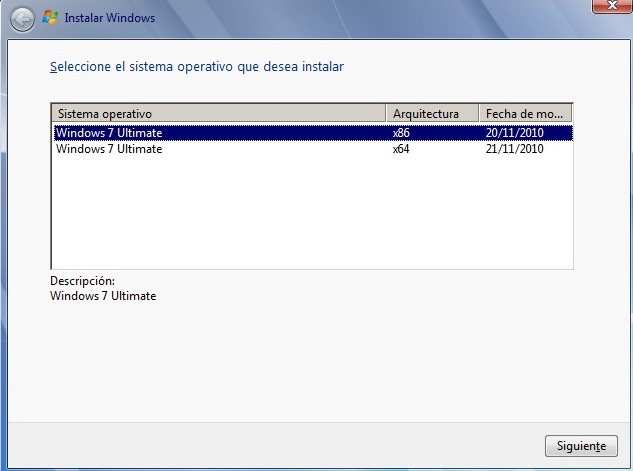Close the Instalar Windows dialog
Screen dimensions: 633x471
click(612, 6)
